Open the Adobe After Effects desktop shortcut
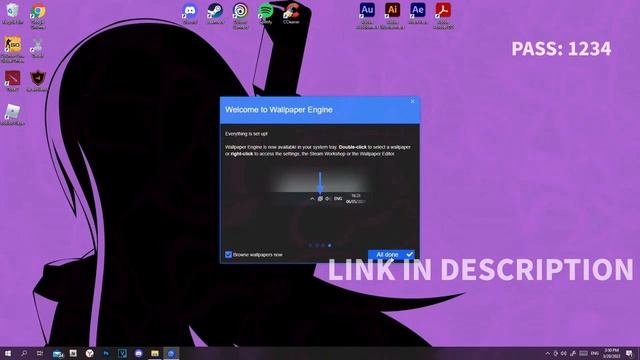640x360 pixels. pos(418,13)
